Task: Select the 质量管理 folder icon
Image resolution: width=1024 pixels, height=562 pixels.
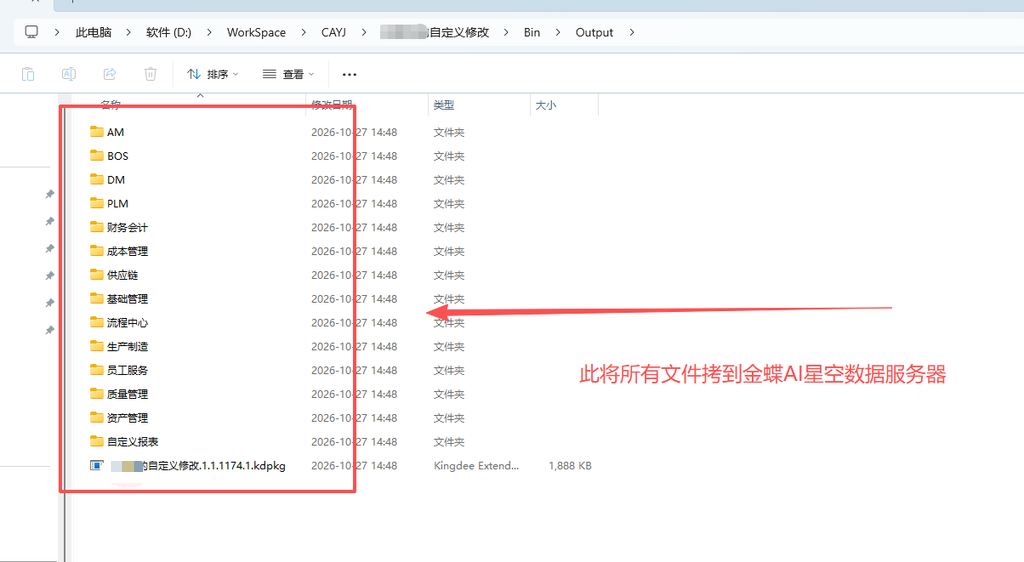Action: 97,394
